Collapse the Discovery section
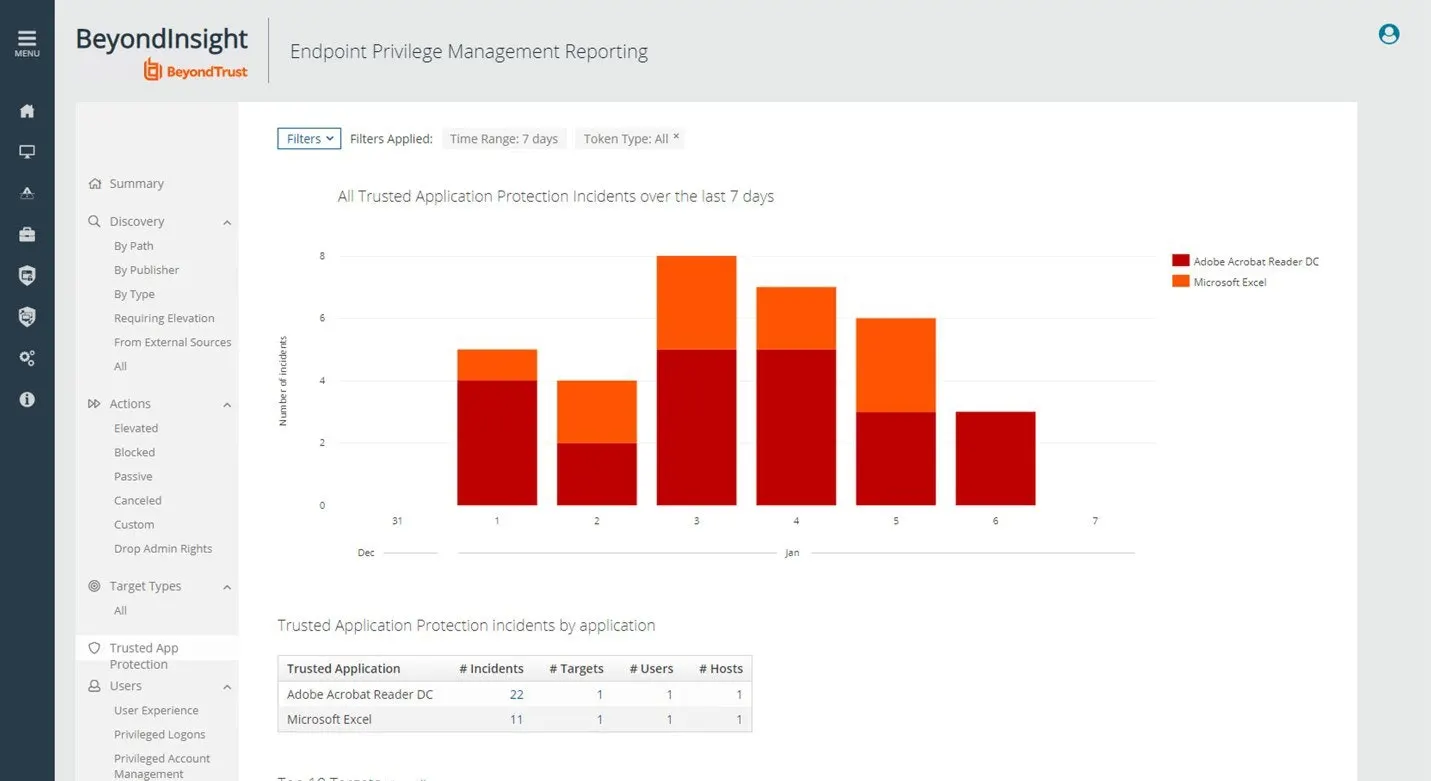 coord(227,223)
